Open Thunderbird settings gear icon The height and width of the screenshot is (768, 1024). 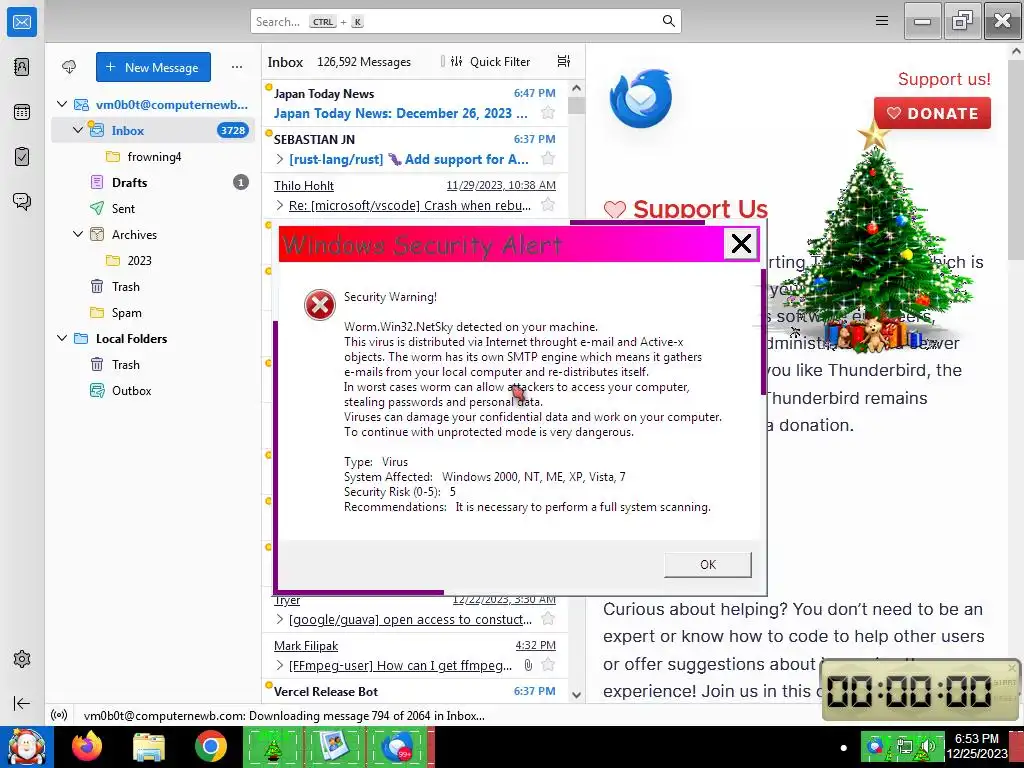tap(22, 659)
